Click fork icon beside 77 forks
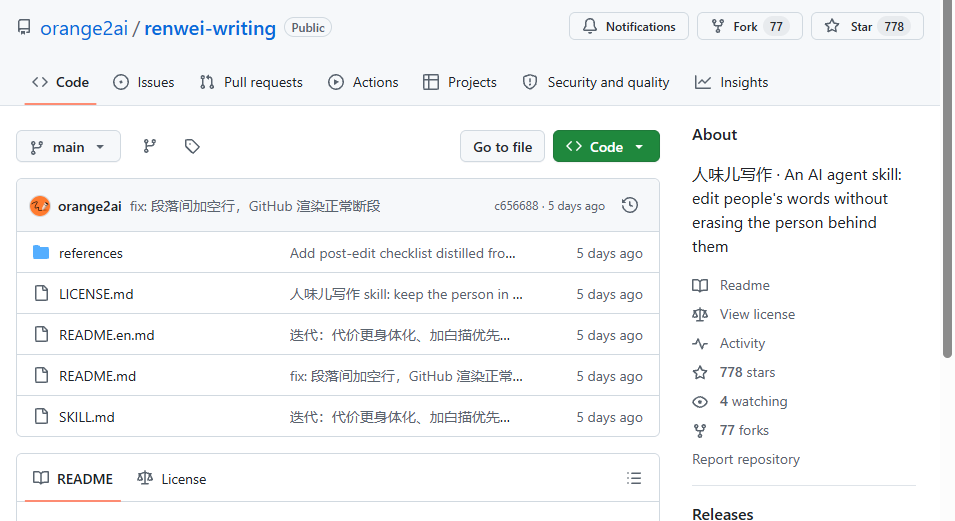 [x=700, y=431]
